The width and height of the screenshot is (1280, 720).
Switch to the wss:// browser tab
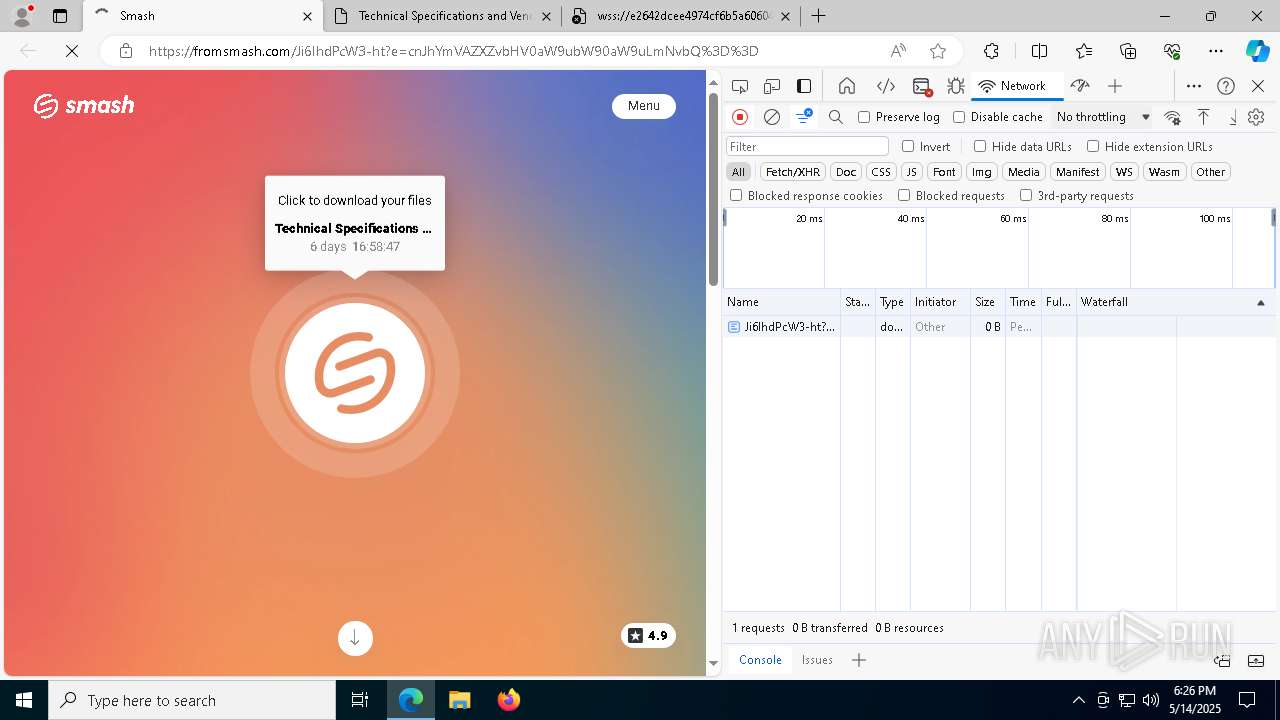pyautogui.click(x=681, y=16)
